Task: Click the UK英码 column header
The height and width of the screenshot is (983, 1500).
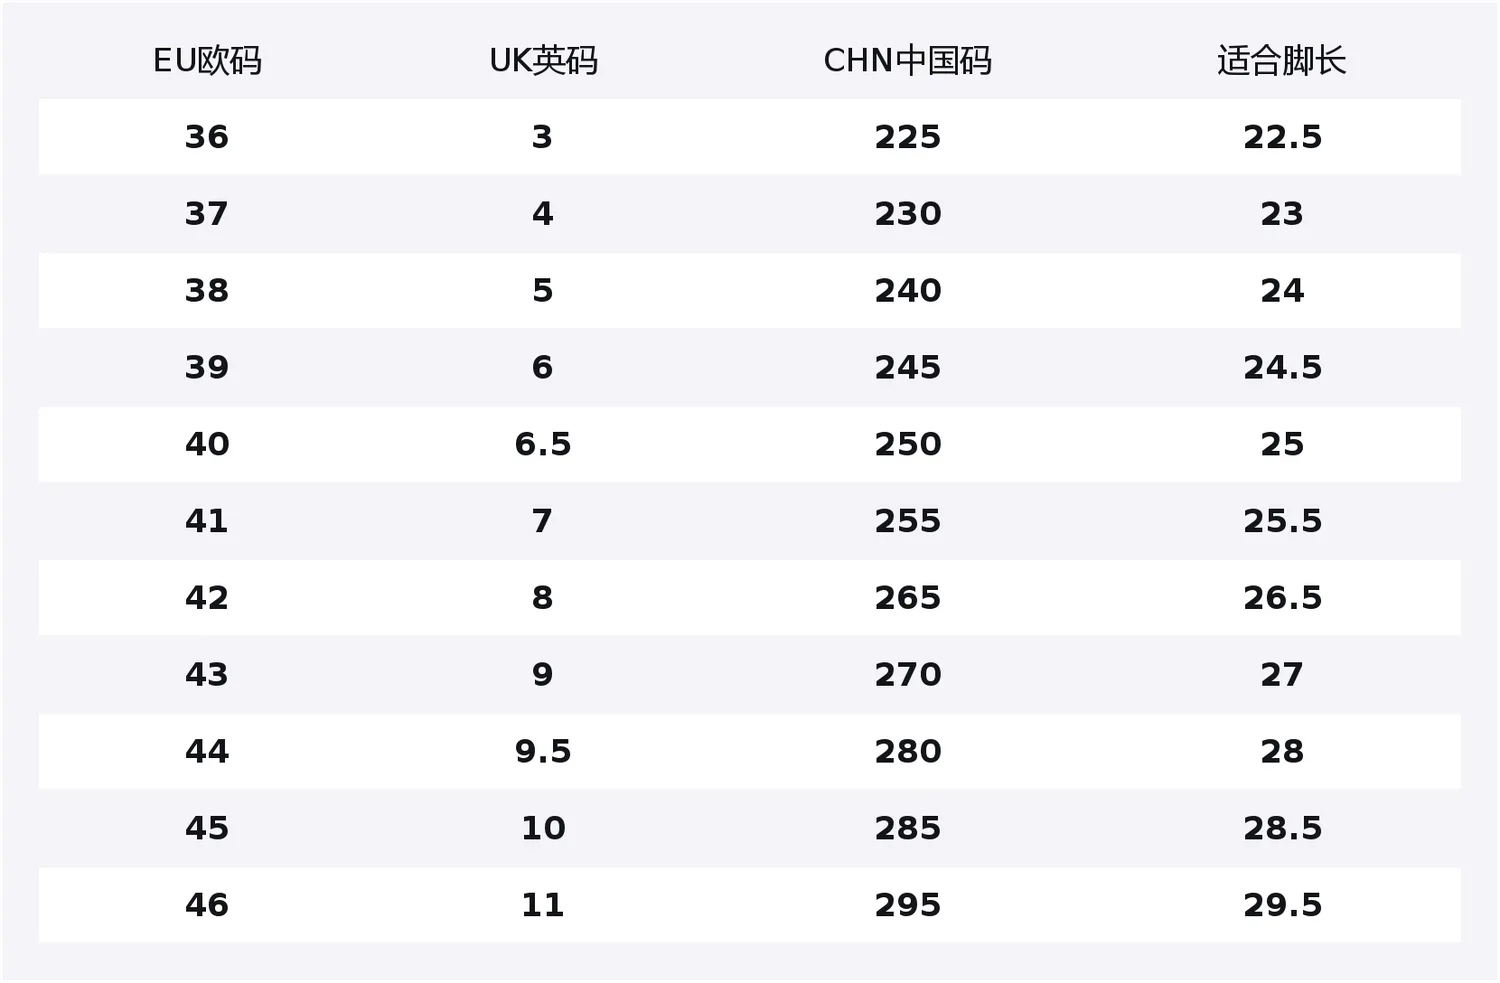Action: [543, 61]
